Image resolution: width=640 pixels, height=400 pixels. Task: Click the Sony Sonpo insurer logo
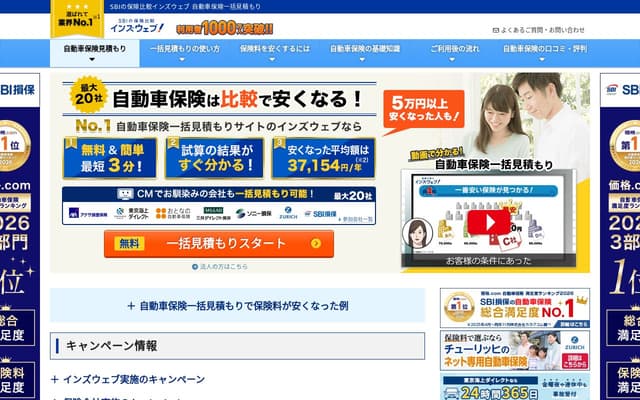pos(253,213)
